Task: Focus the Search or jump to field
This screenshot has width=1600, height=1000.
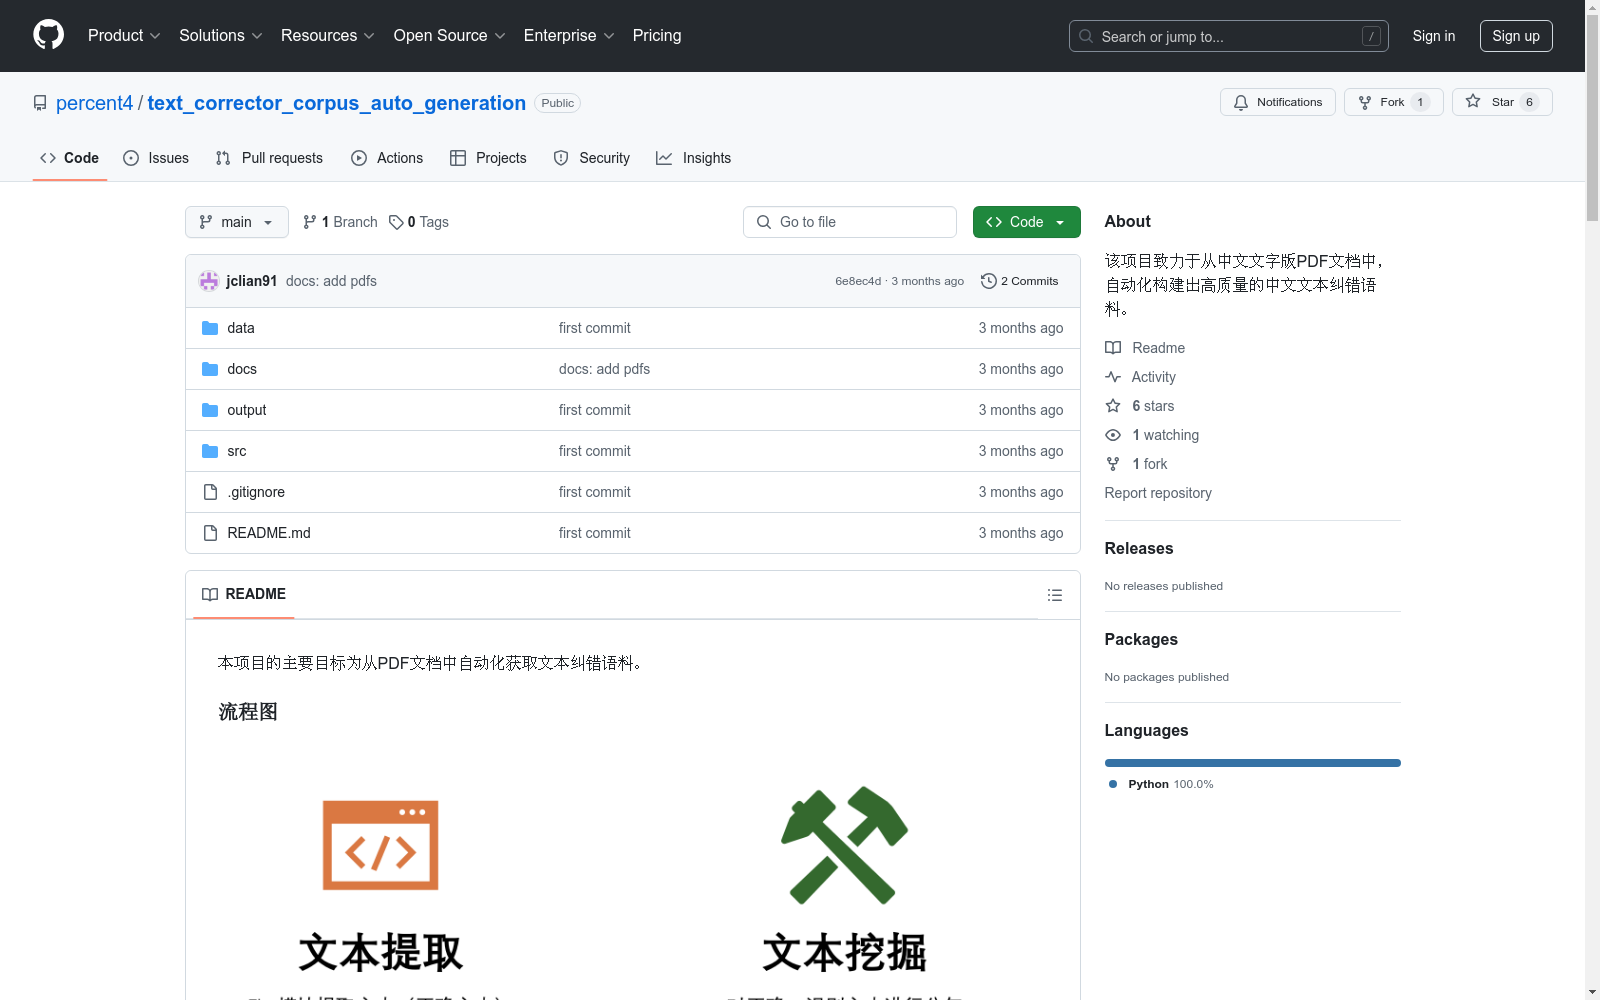Action: coord(1228,36)
